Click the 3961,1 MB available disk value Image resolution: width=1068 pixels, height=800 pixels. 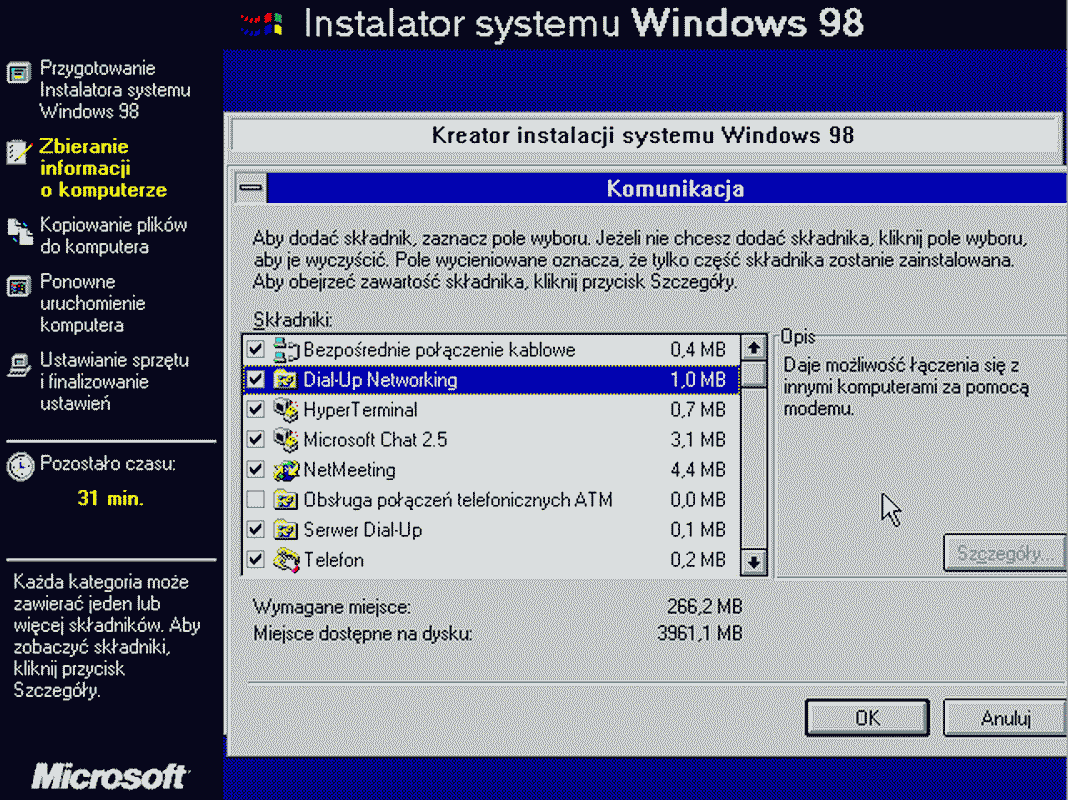(700, 633)
